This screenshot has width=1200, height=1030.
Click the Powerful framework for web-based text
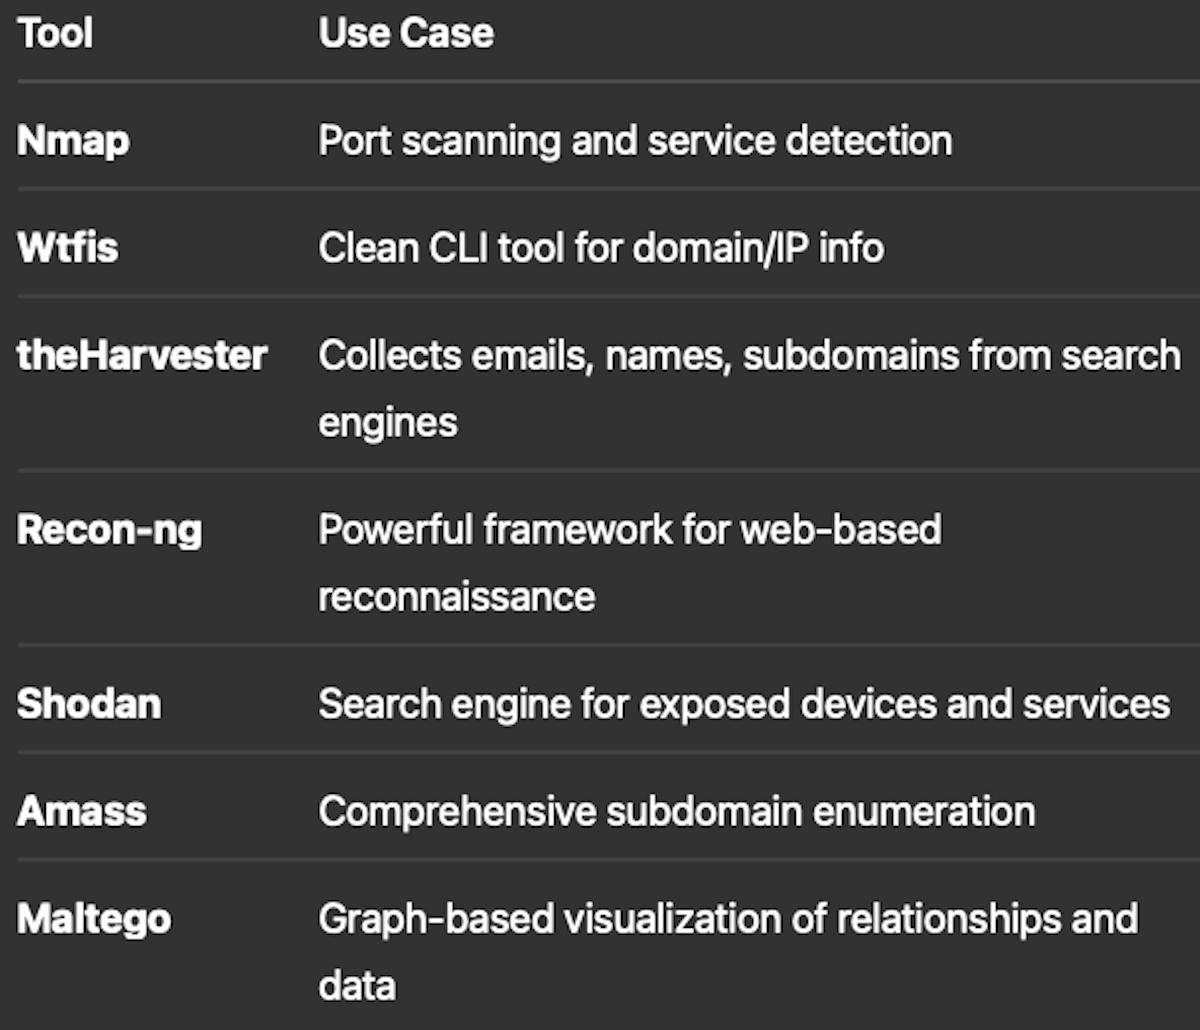coord(629,529)
